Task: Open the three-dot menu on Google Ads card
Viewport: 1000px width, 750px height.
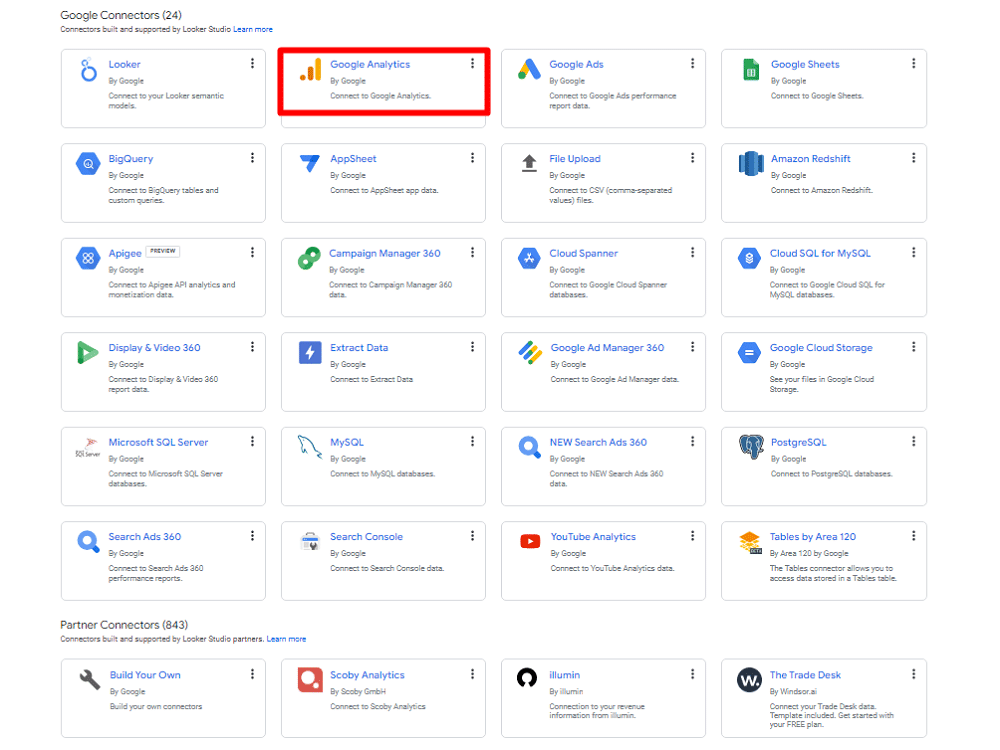Action: tap(692, 62)
